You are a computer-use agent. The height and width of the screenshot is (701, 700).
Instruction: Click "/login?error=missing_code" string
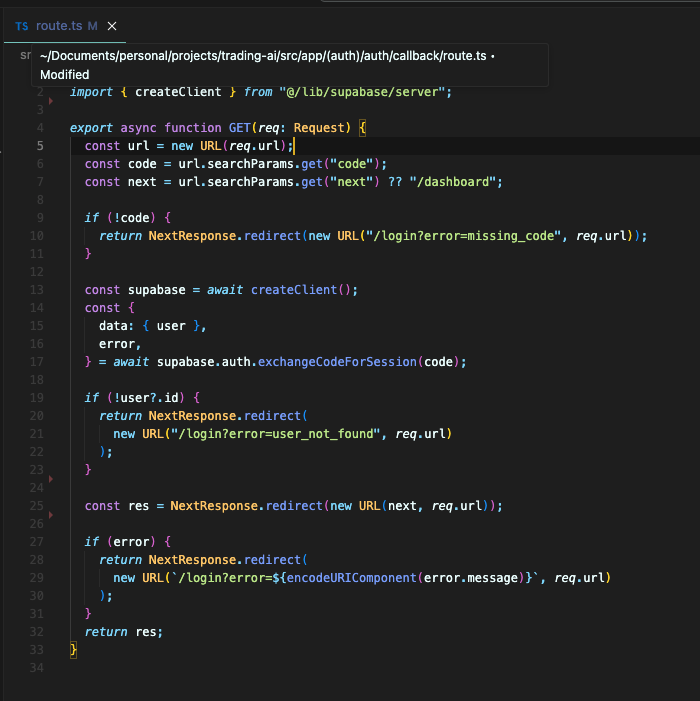click(463, 236)
